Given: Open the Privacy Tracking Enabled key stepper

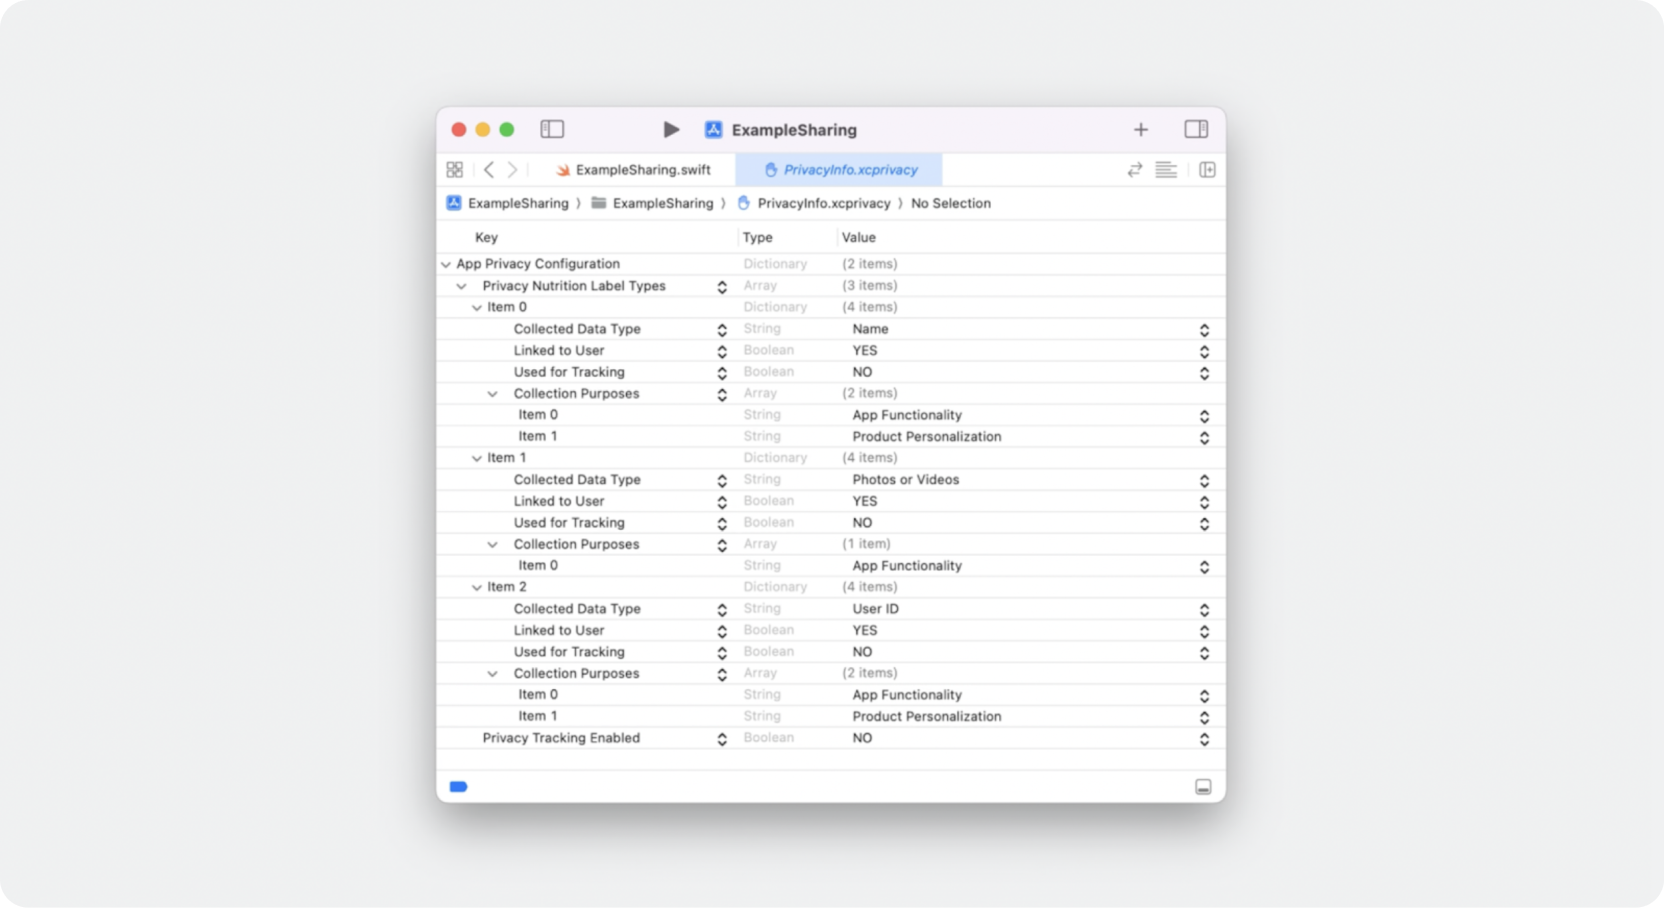Looking at the screenshot, I should [x=722, y=739].
